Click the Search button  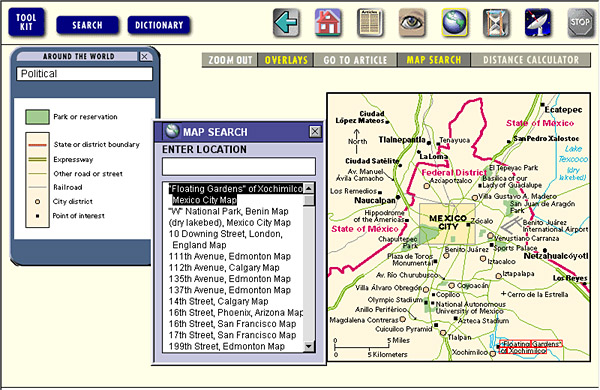pos(87,25)
